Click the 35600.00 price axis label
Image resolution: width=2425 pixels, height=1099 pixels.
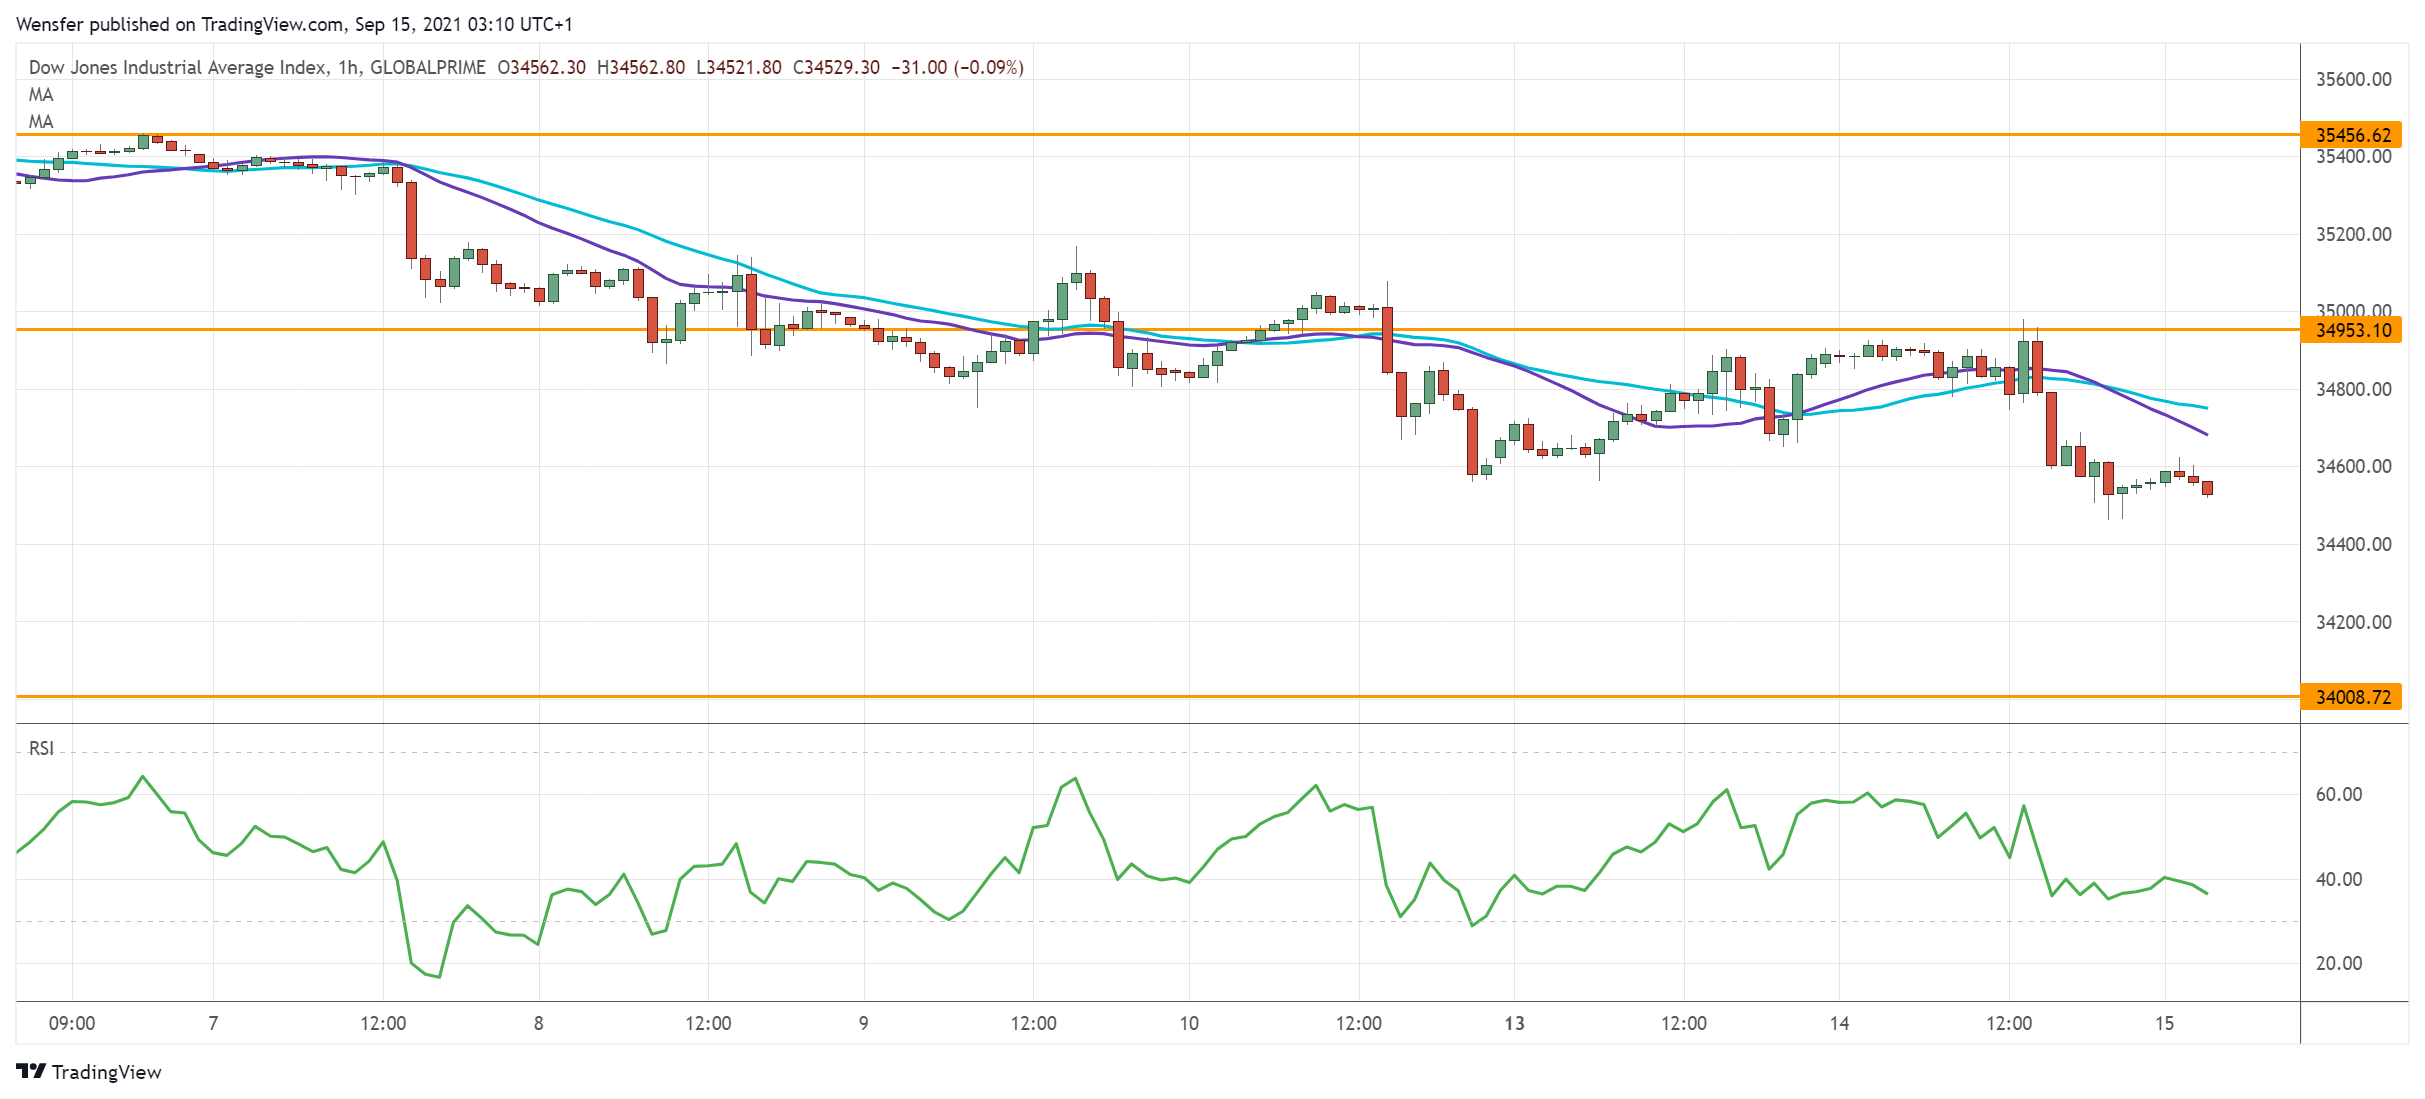pos(2353,79)
